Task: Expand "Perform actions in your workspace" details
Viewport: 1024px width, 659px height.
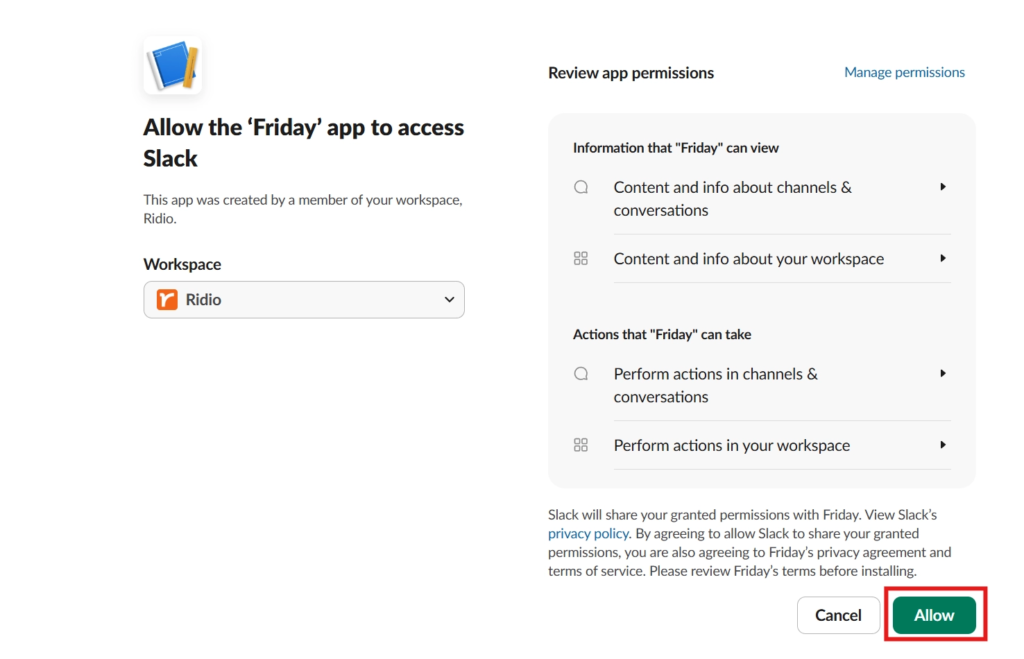Action: tap(941, 445)
